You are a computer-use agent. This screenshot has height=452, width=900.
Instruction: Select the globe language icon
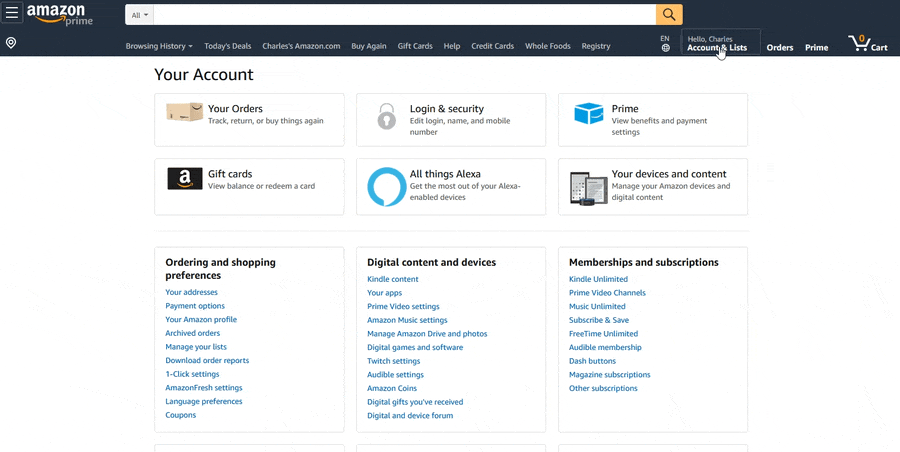[665, 47]
